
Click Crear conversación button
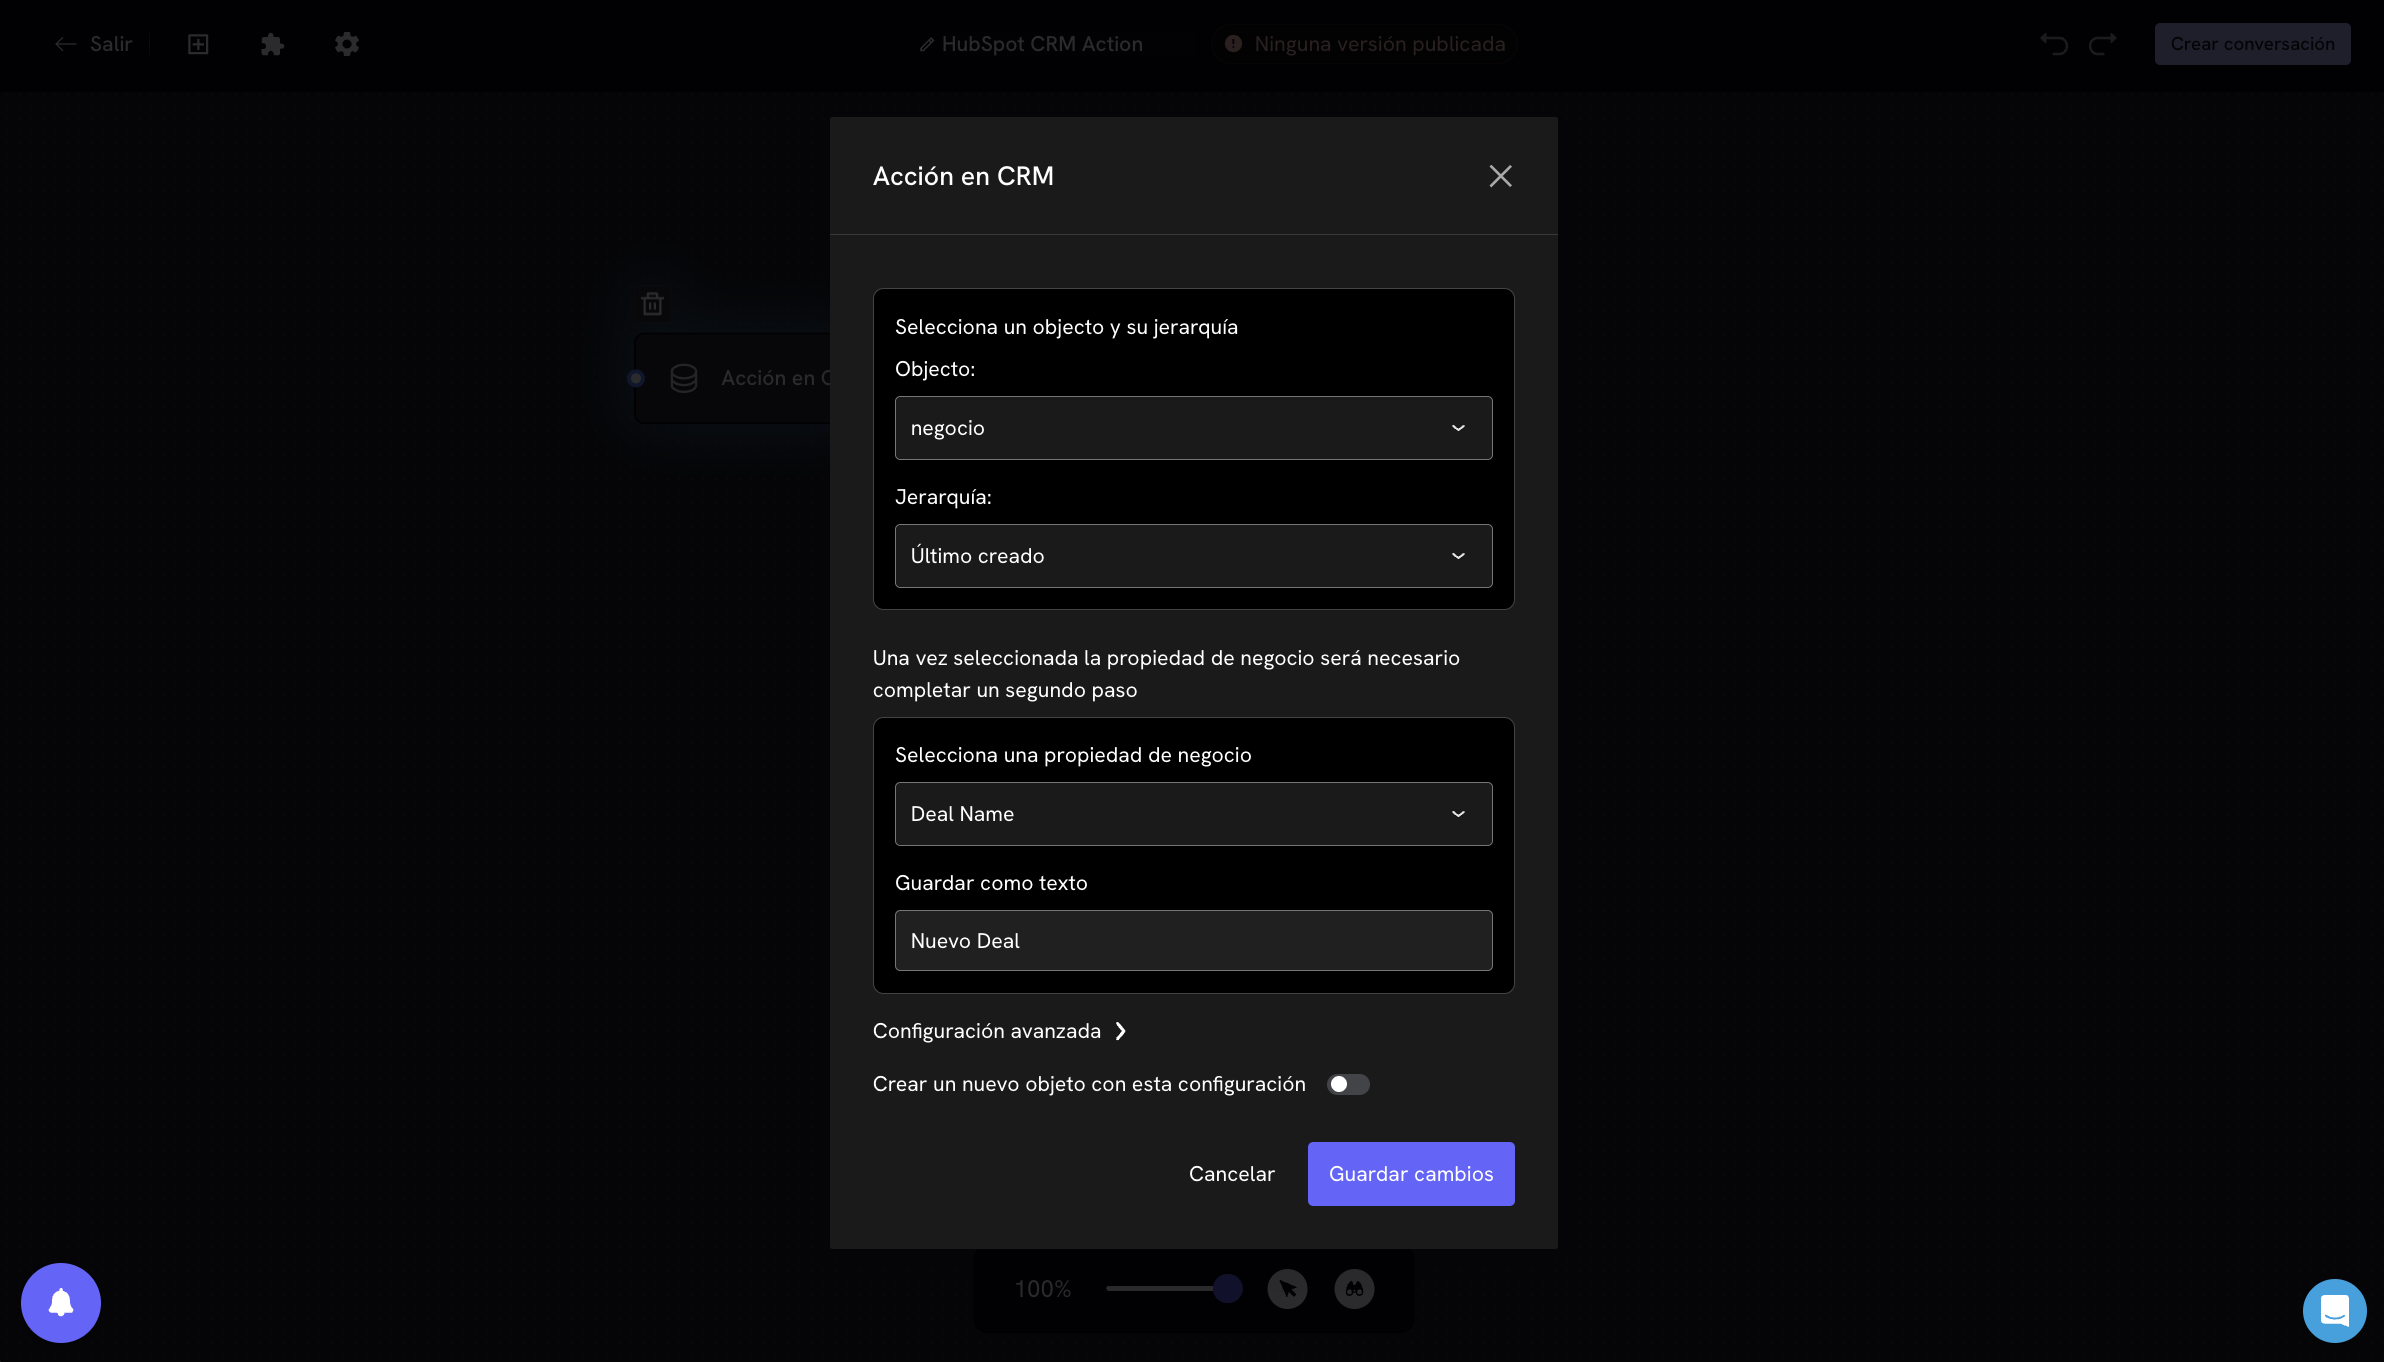point(2252,44)
